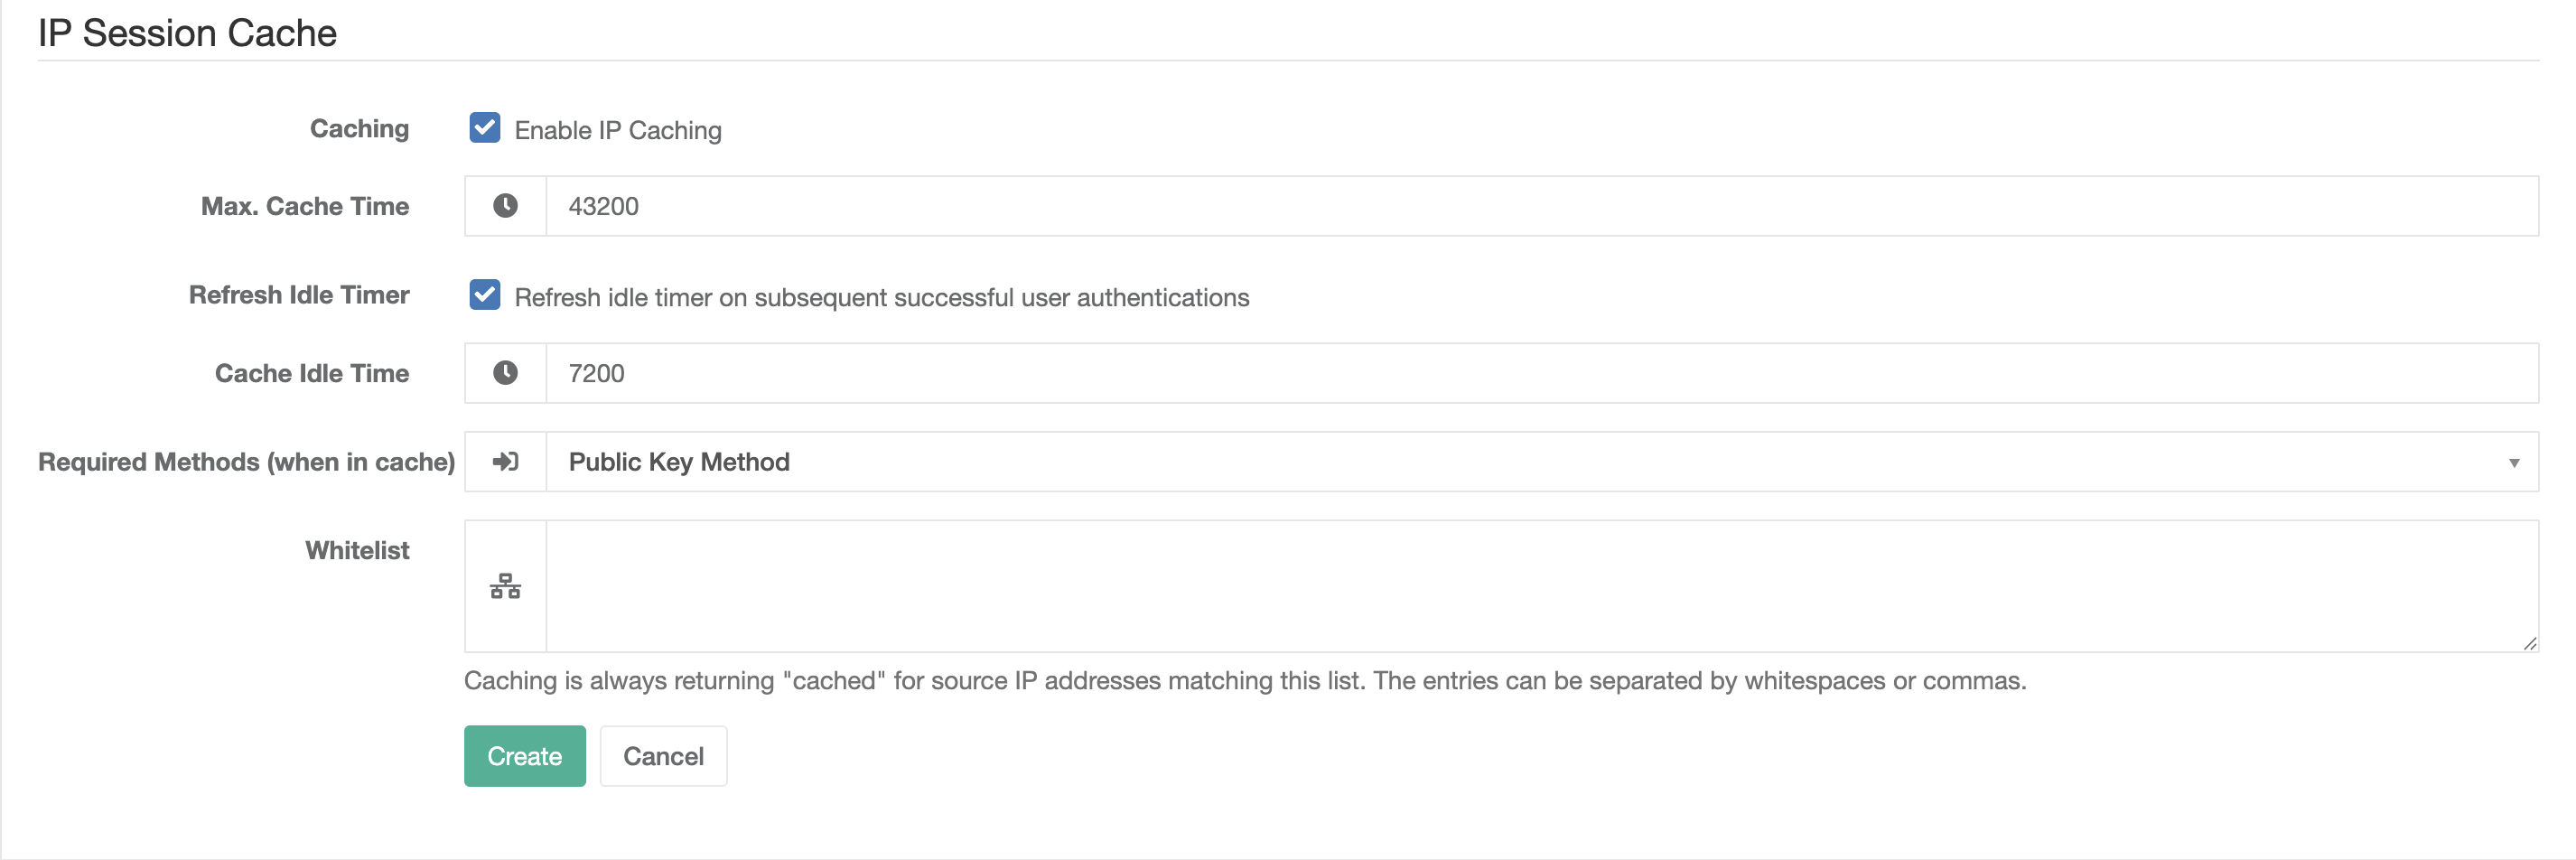Click the clock icon beside Max. Cache Time
The width and height of the screenshot is (2576, 860).
pyautogui.click(x=505, y=206)
